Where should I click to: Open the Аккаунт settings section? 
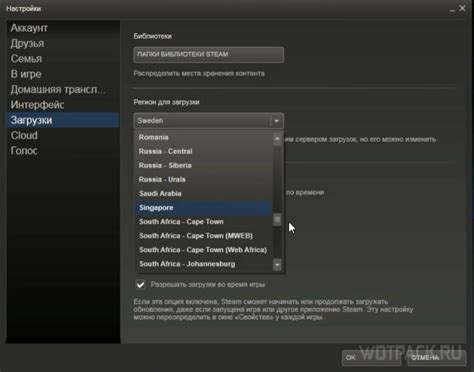coord(63,28)
